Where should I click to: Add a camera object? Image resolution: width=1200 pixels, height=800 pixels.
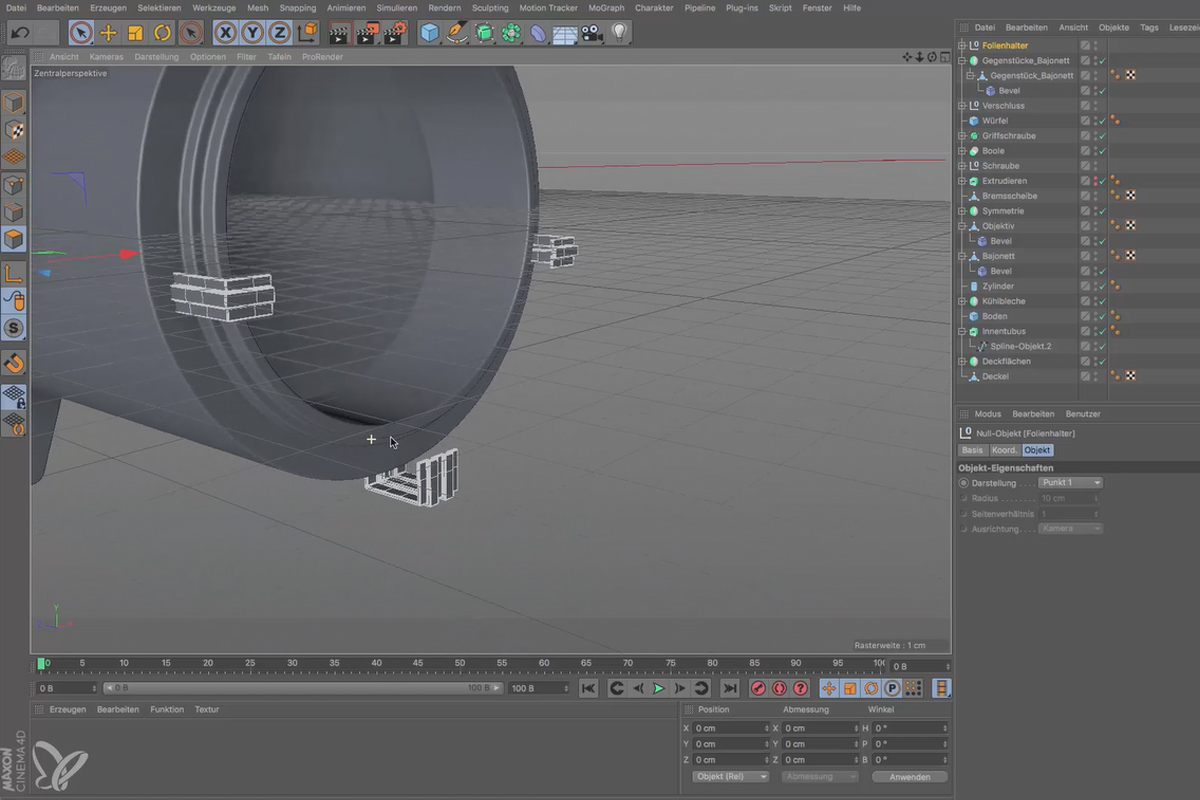(592, 33)
